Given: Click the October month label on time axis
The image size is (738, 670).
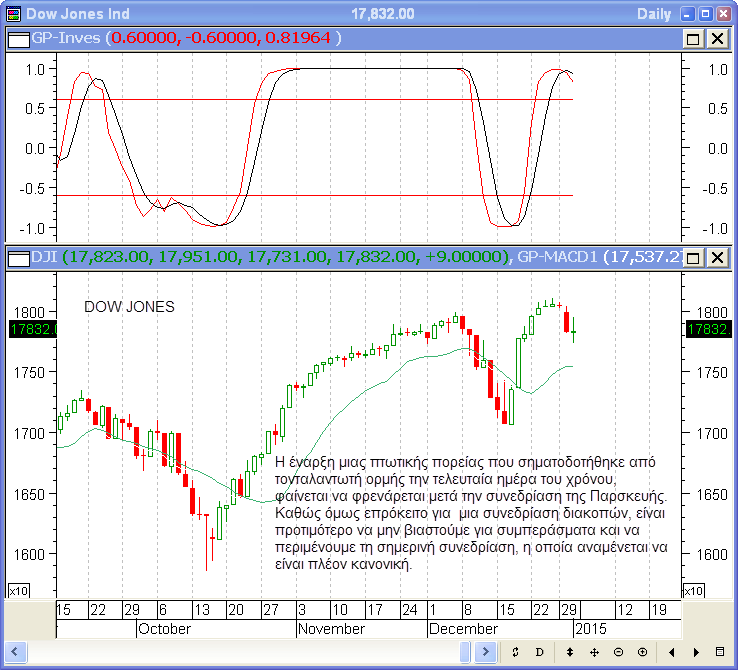Looking at the screenshot, I should coord(165,629).
